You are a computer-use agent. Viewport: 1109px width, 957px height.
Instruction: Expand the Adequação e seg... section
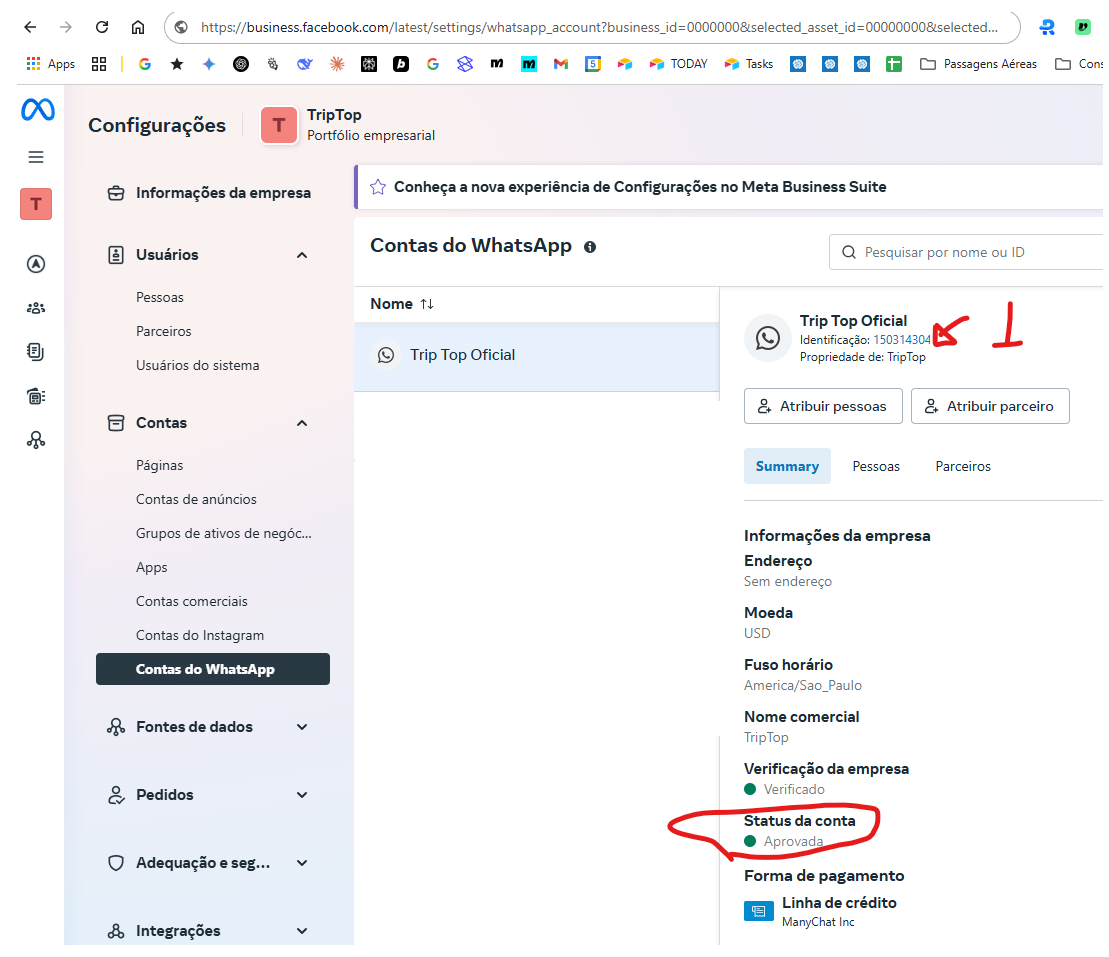[x=302, y=863]
